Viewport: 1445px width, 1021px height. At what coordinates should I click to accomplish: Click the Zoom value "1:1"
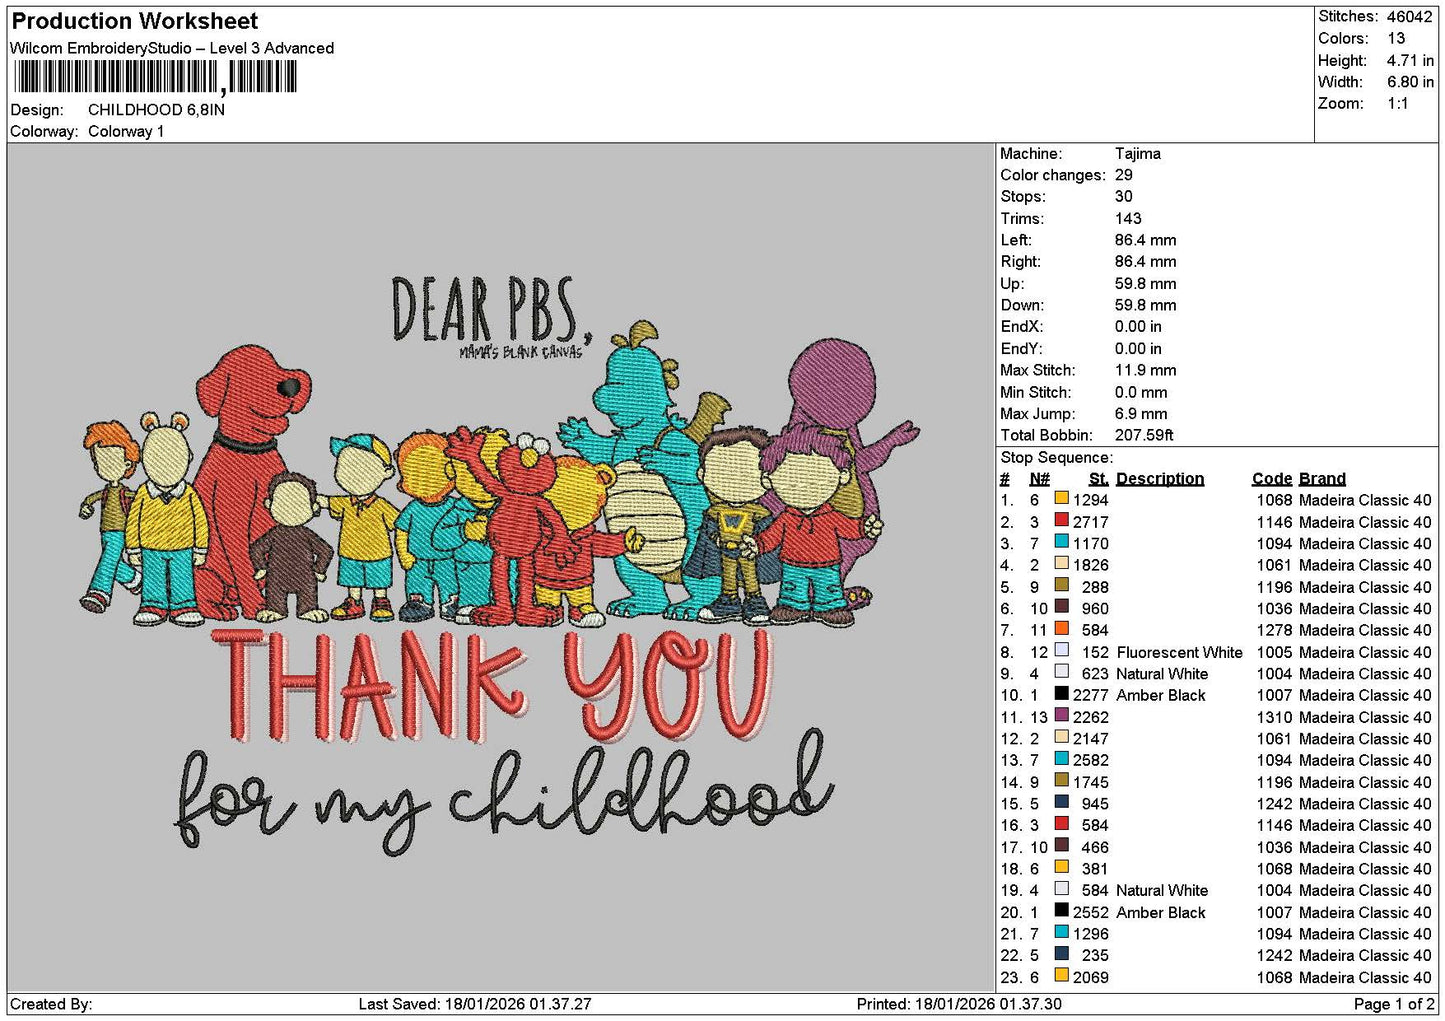point(1398,104)
